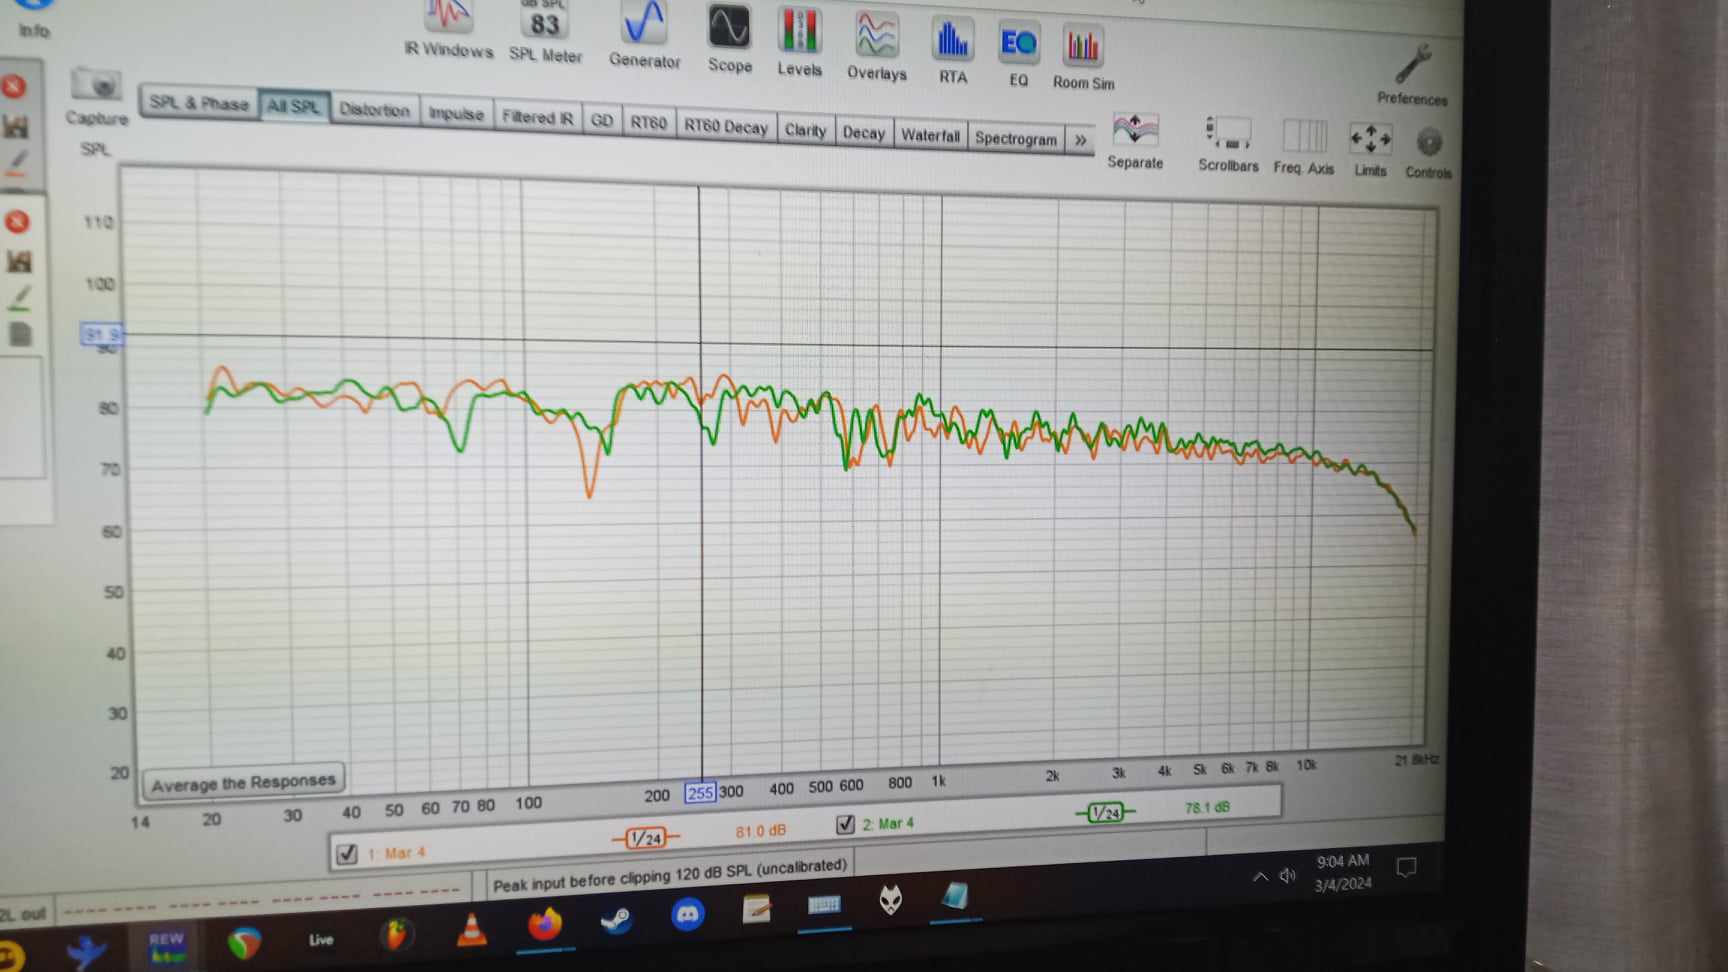This screenshot has width=1728, height=972.
Task: Click the Separate traces icon
Action: pos(1135,141)
